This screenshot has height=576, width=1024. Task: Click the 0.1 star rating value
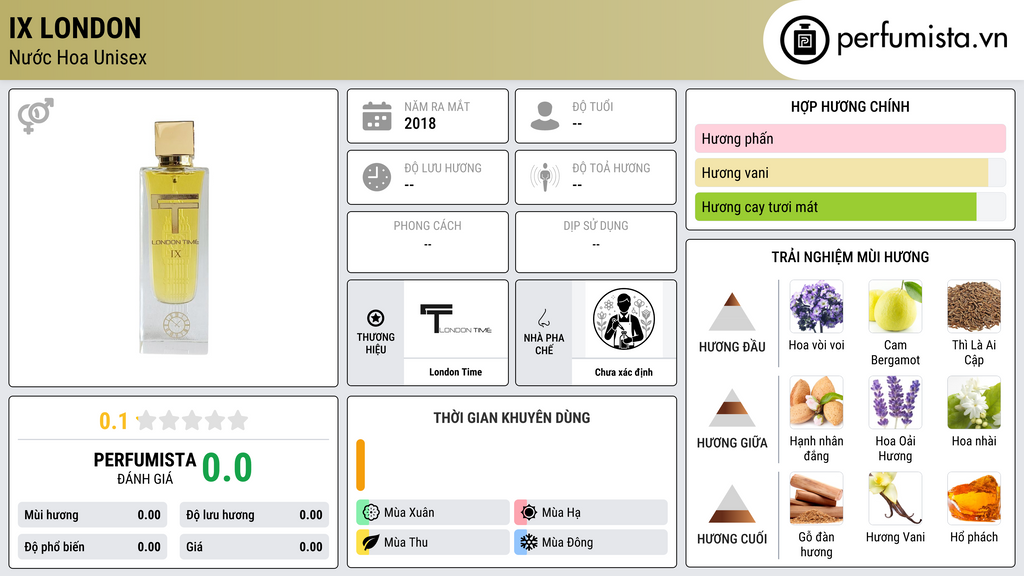(x=113, y=421)
